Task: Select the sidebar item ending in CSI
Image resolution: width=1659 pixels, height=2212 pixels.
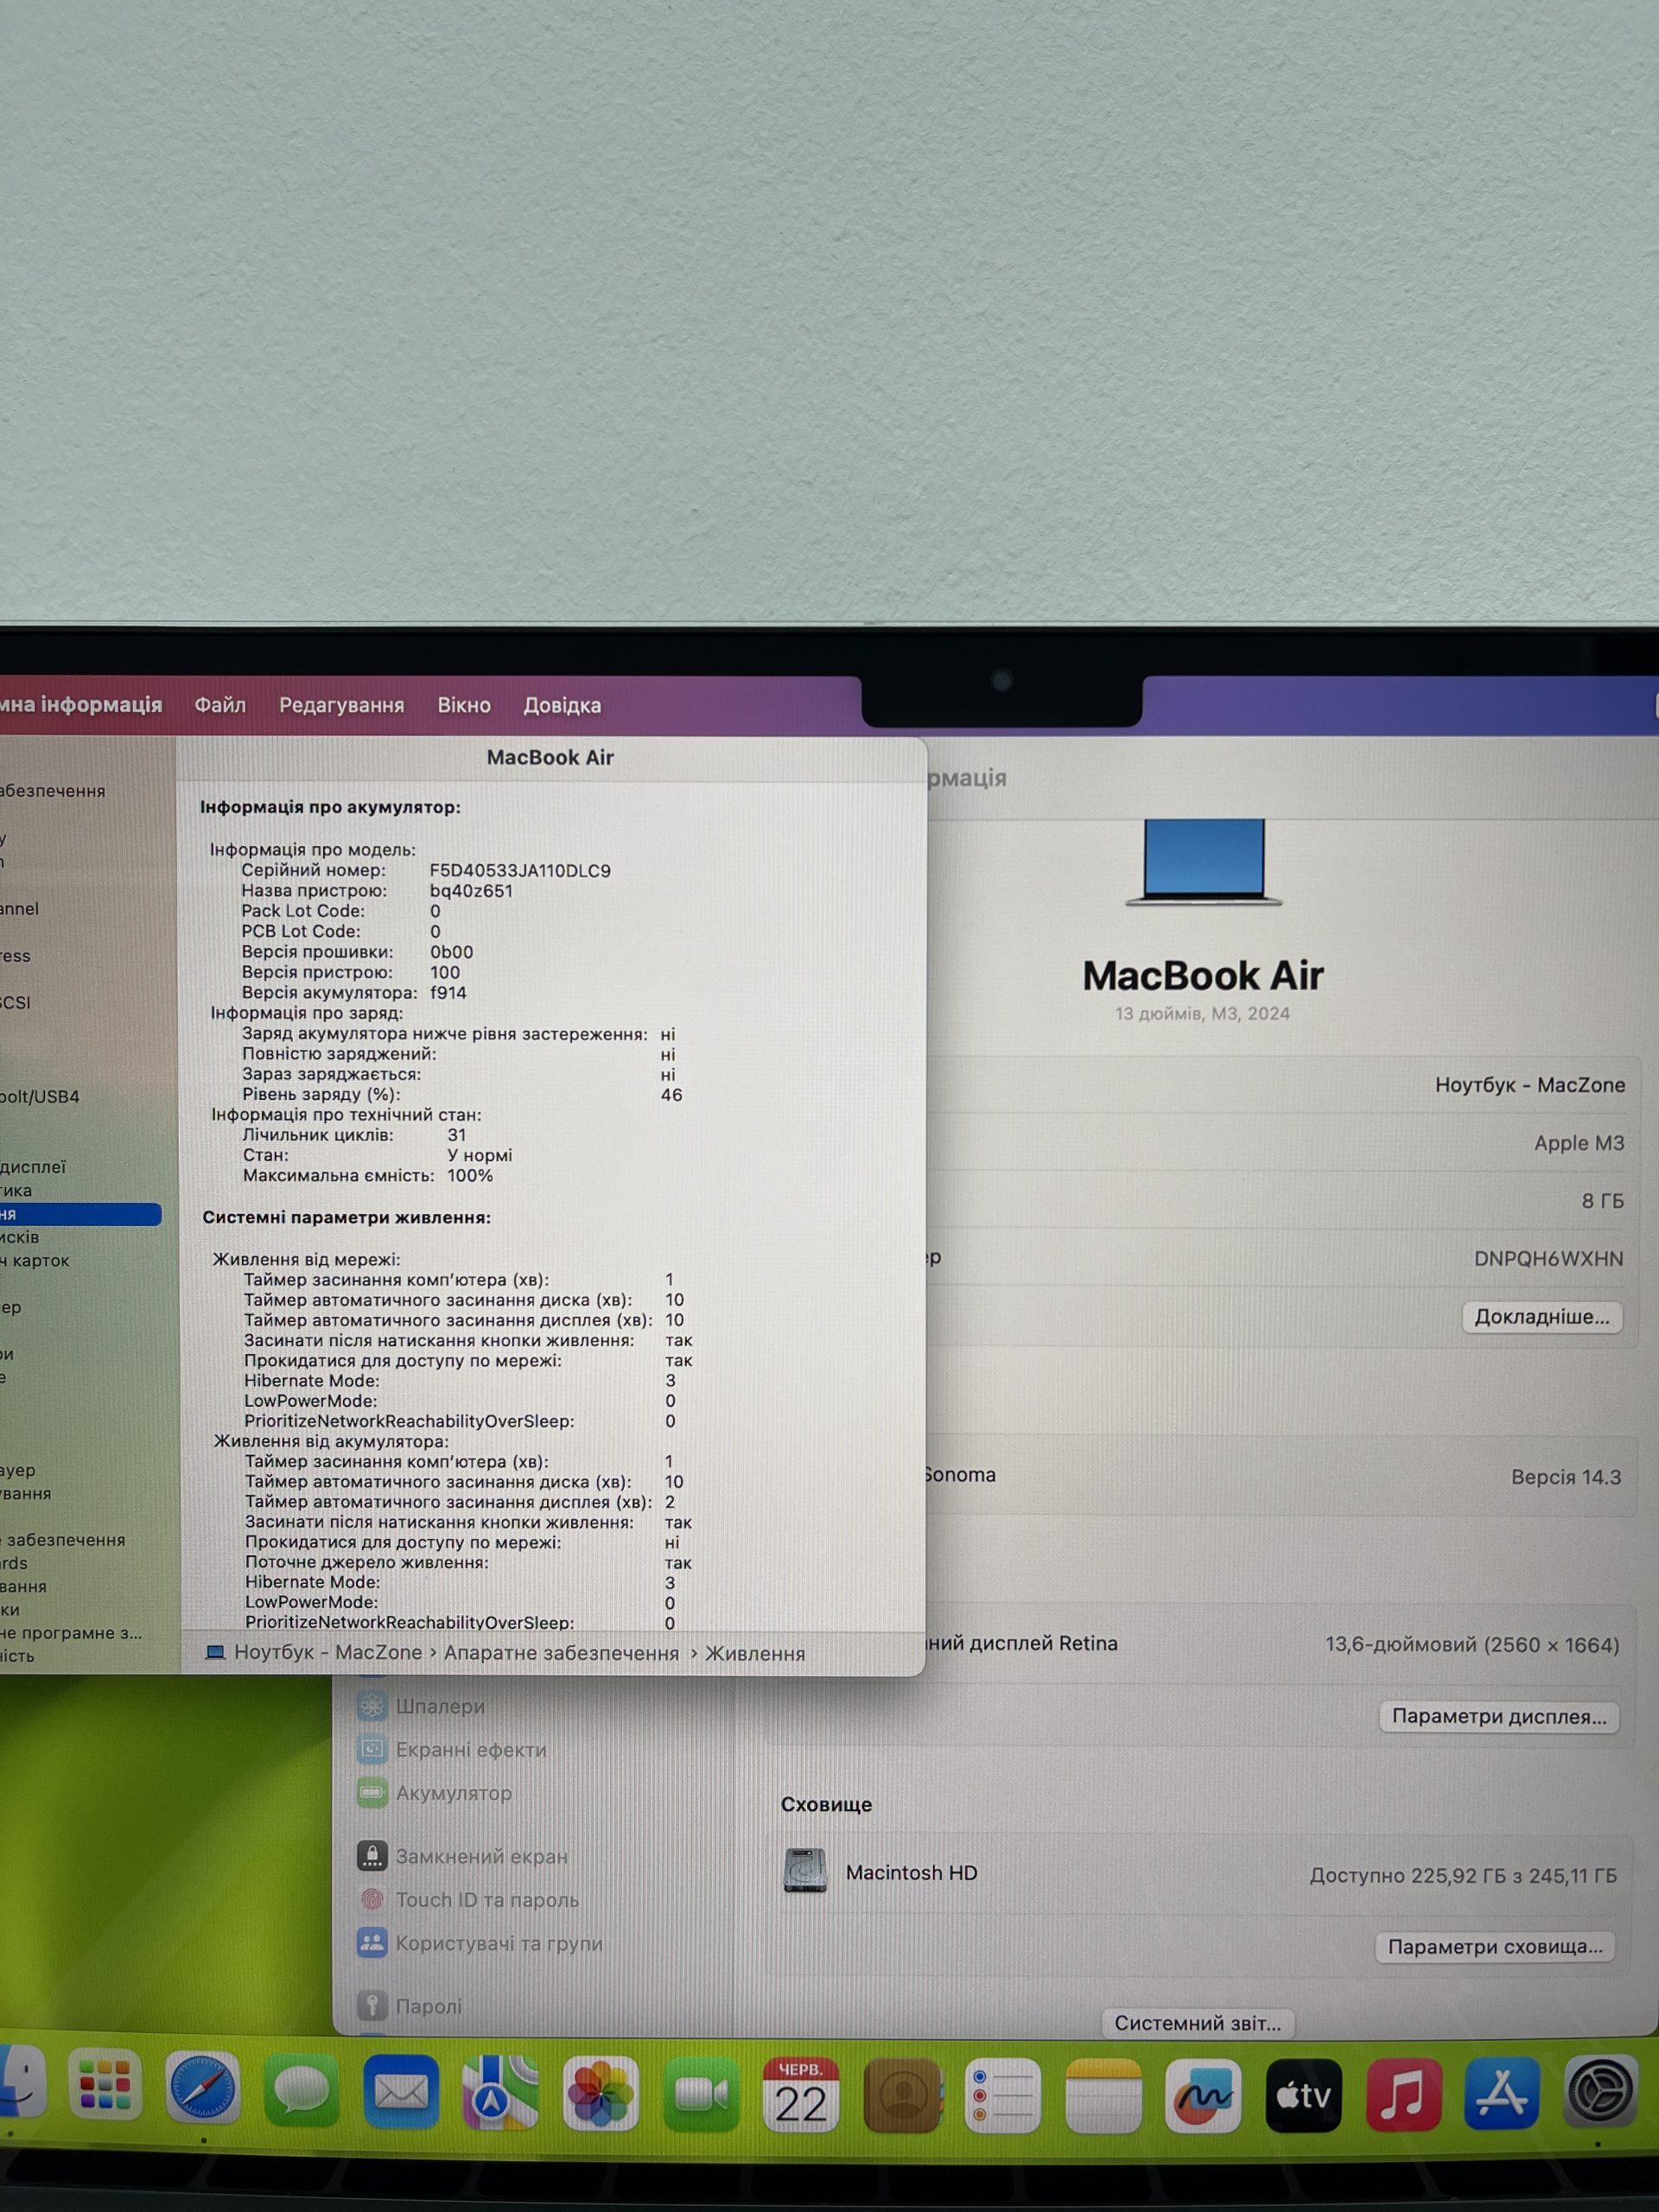Action: click(x=15, y=1002)
